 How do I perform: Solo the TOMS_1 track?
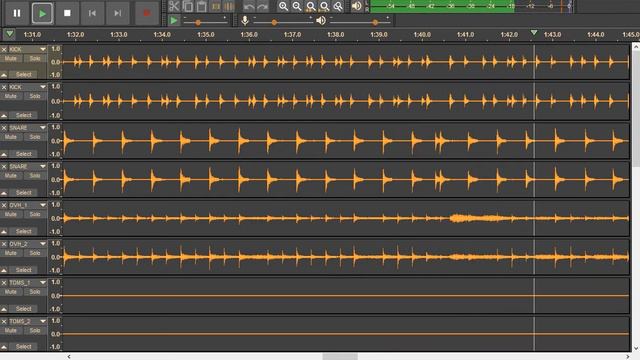click(x=35, y=292)
